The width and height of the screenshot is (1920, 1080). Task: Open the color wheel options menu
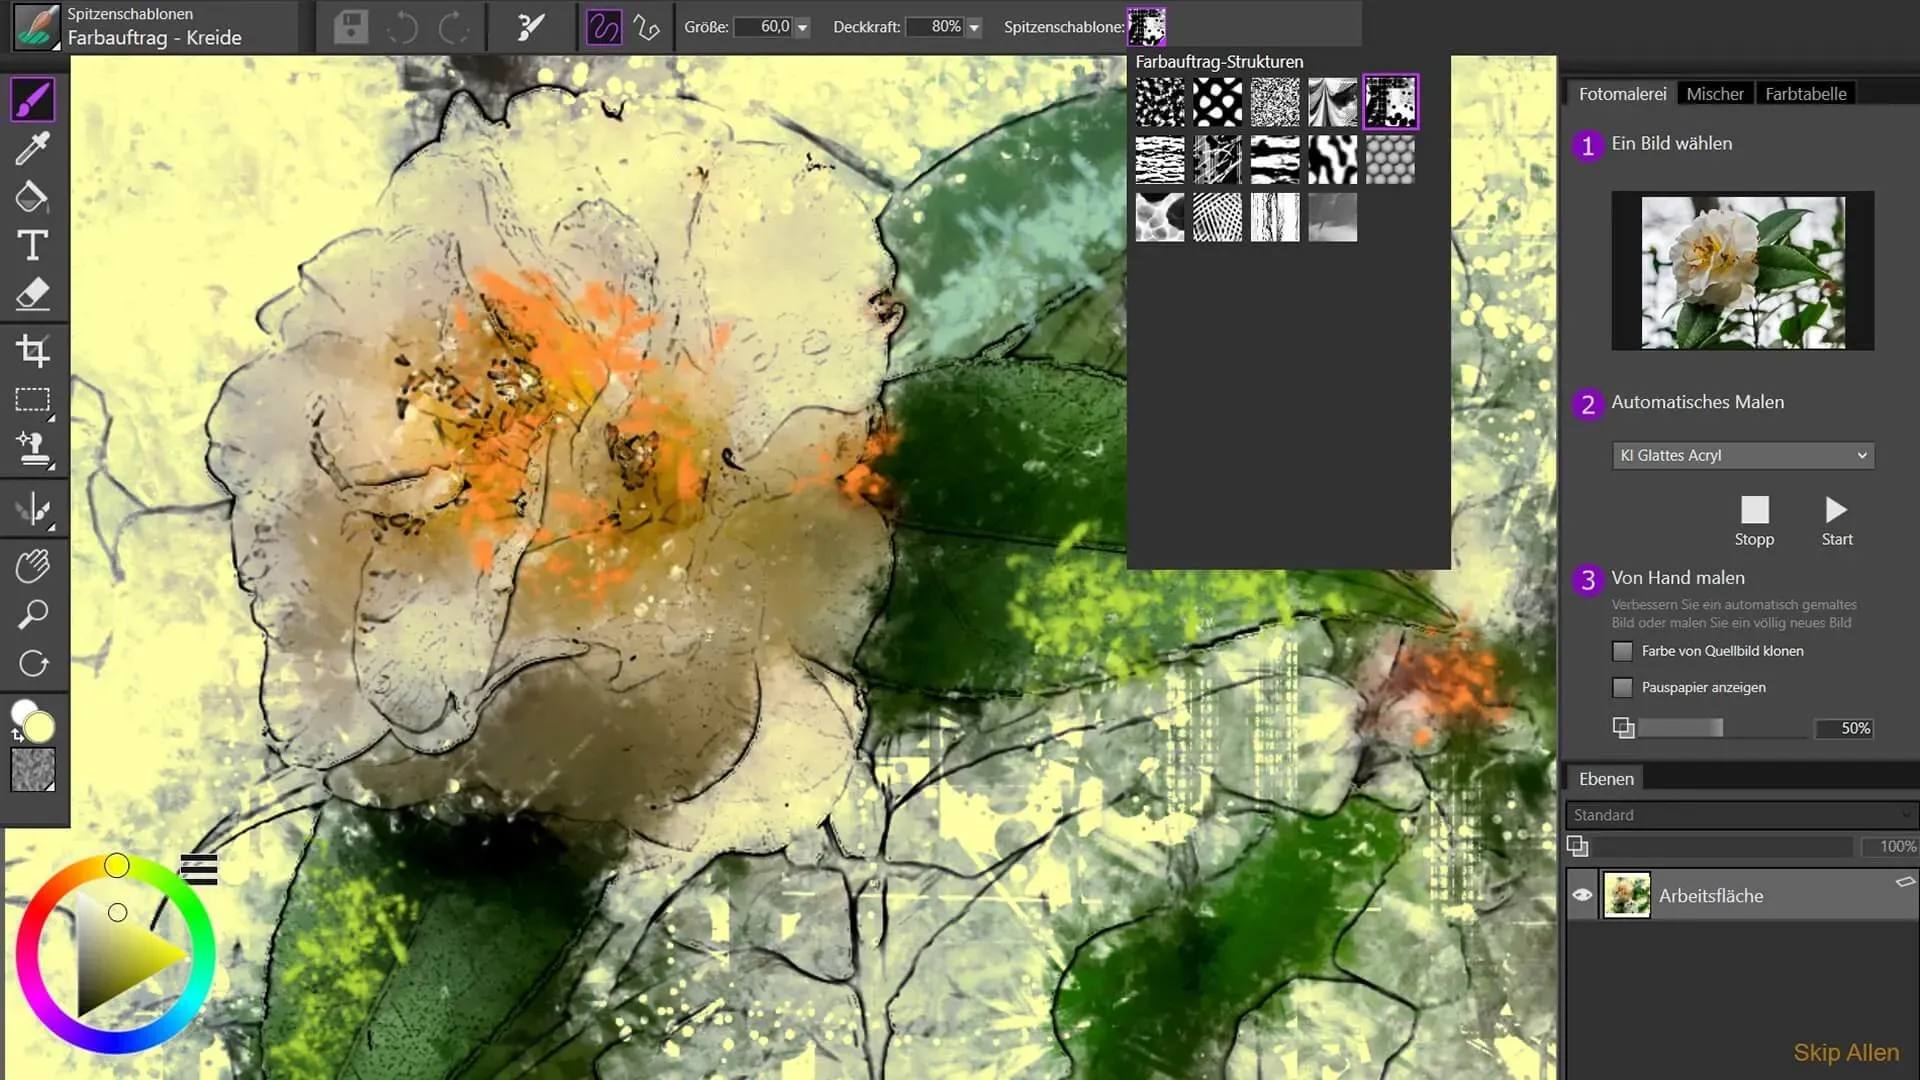click(x=199, y=869)
